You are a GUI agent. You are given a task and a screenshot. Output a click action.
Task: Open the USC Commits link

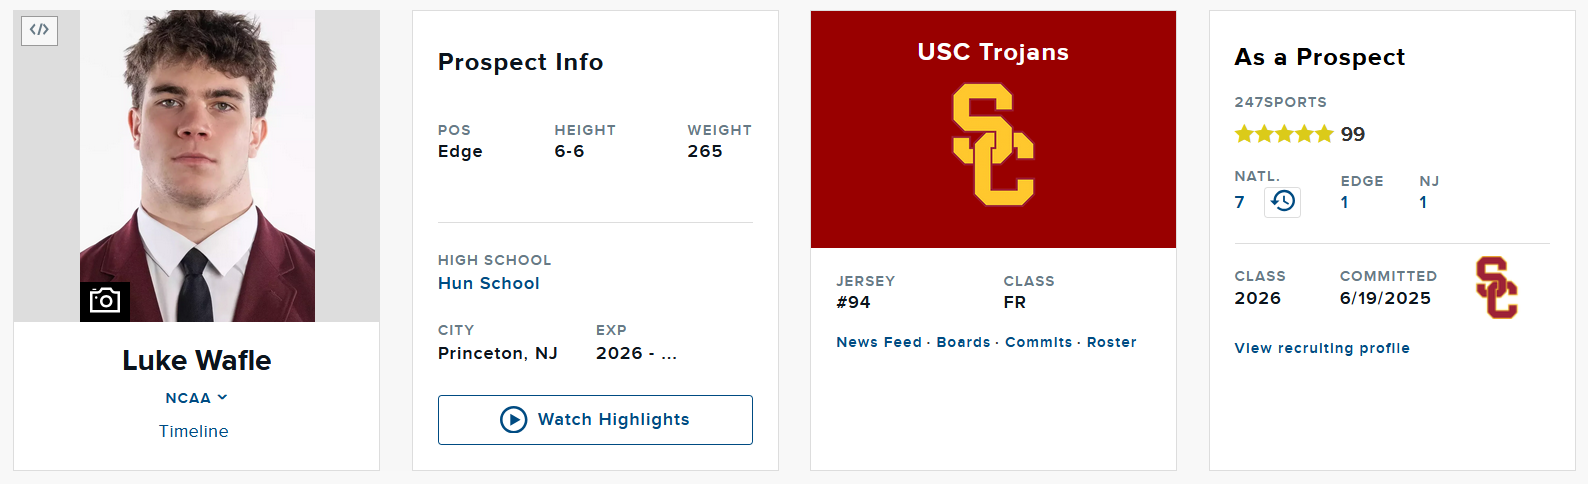[1038, 342]
